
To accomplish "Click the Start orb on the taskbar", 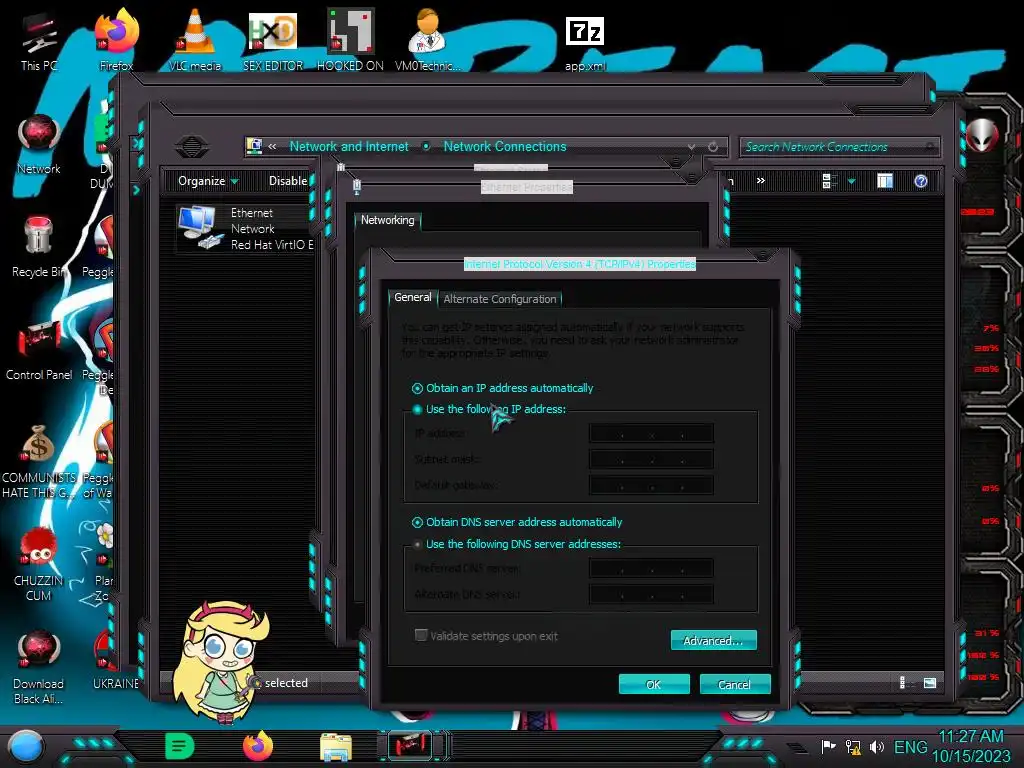I will pyautogui.click(x=26, y=746).
